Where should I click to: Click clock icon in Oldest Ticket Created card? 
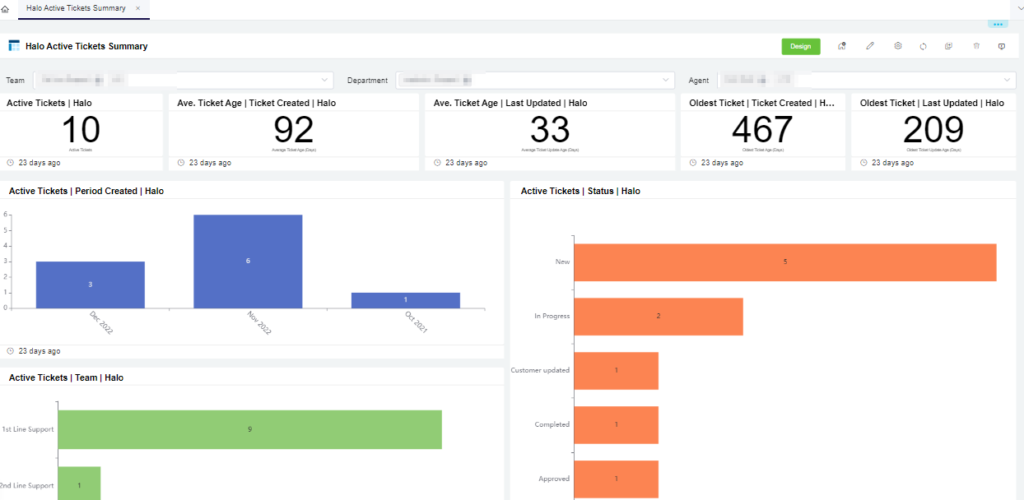pyautogui.click(x=693, y=163)
